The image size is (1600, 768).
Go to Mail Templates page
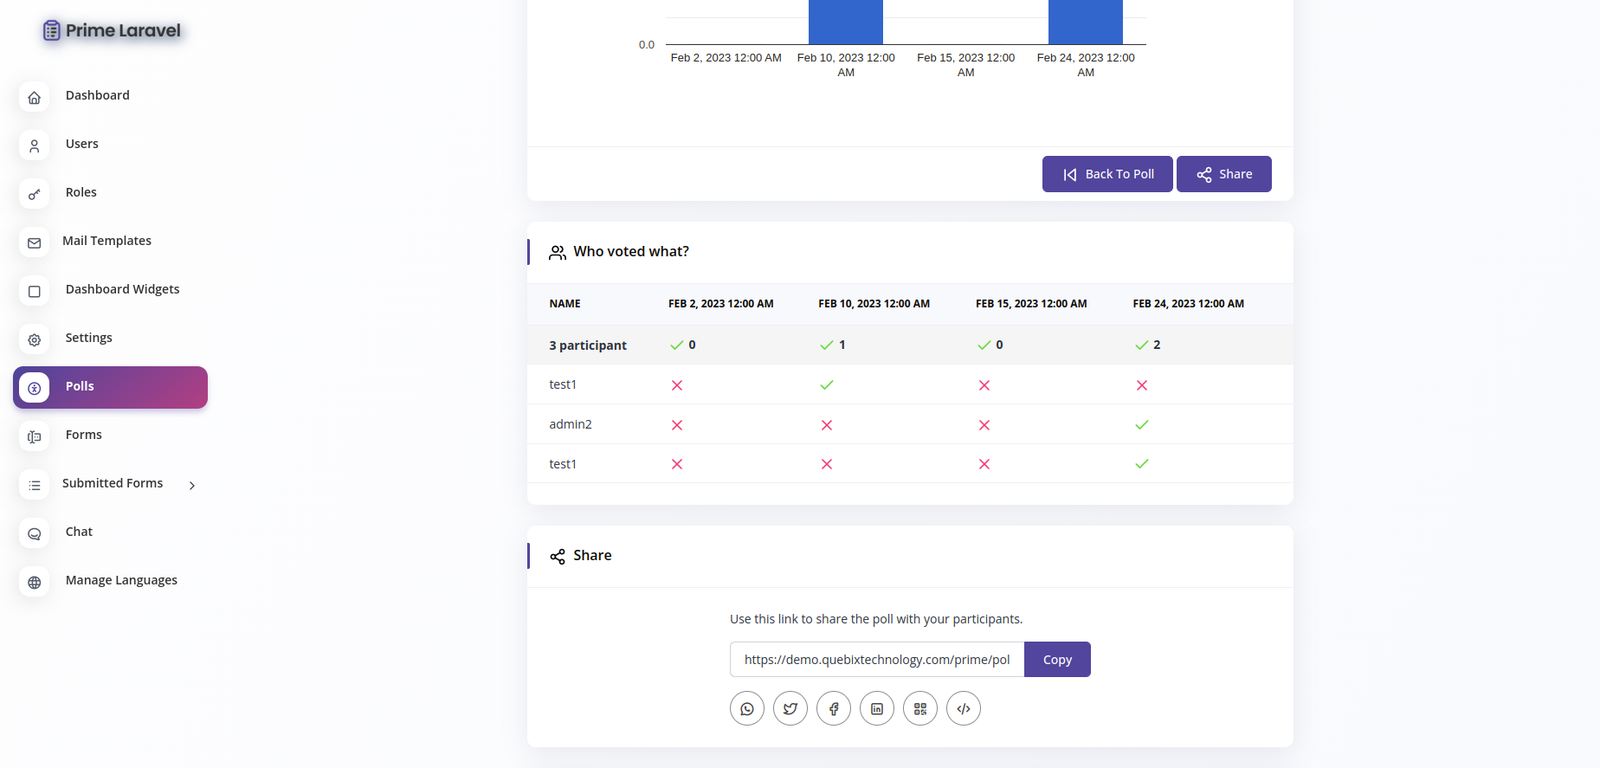point(106,241)
